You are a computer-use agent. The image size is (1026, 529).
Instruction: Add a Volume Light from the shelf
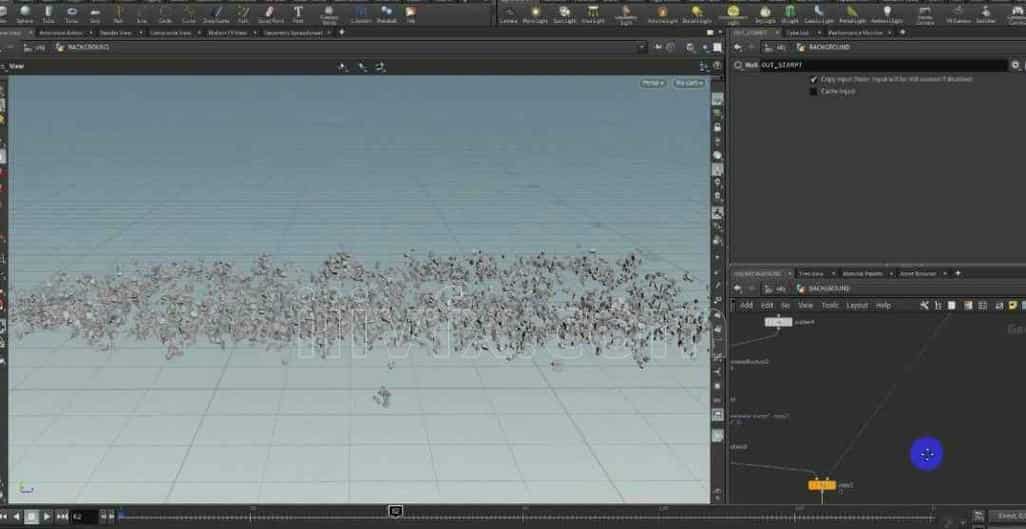pyautogui.click(x=627, y=13)
